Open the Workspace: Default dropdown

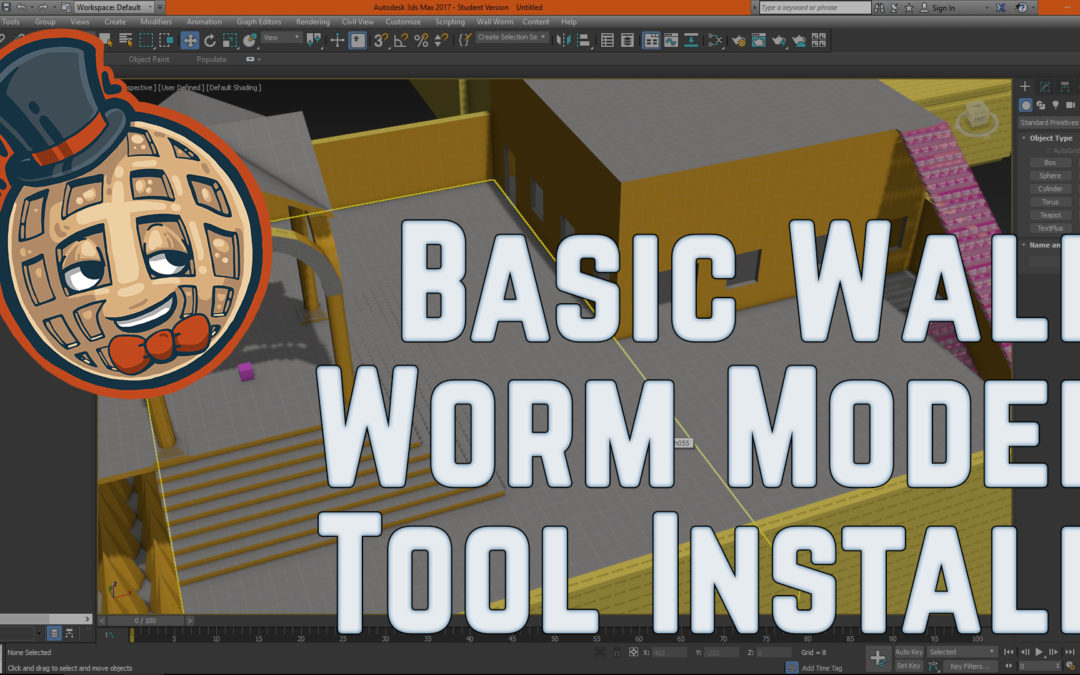coord(115,7)
